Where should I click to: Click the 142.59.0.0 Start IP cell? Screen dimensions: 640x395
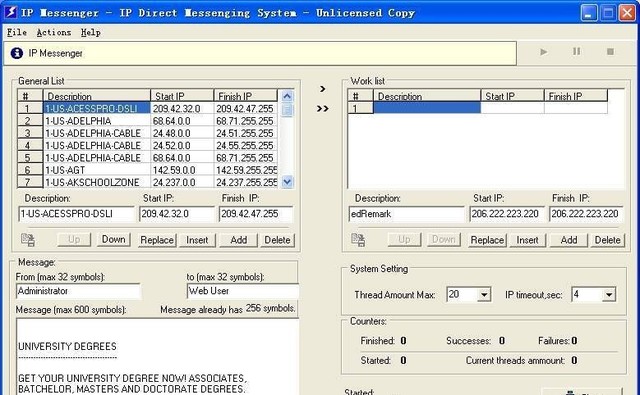pos(182,170)
